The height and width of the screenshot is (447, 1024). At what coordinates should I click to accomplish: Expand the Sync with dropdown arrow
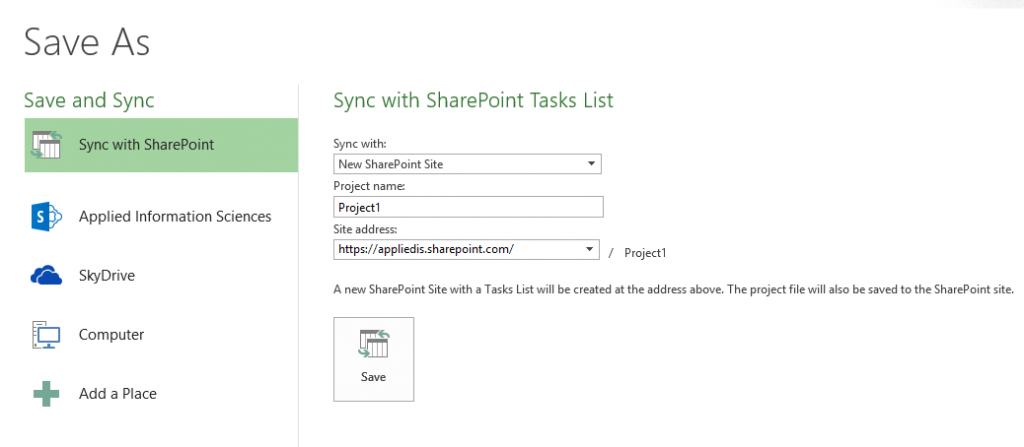pyautogui.click(x=591, y=164)
